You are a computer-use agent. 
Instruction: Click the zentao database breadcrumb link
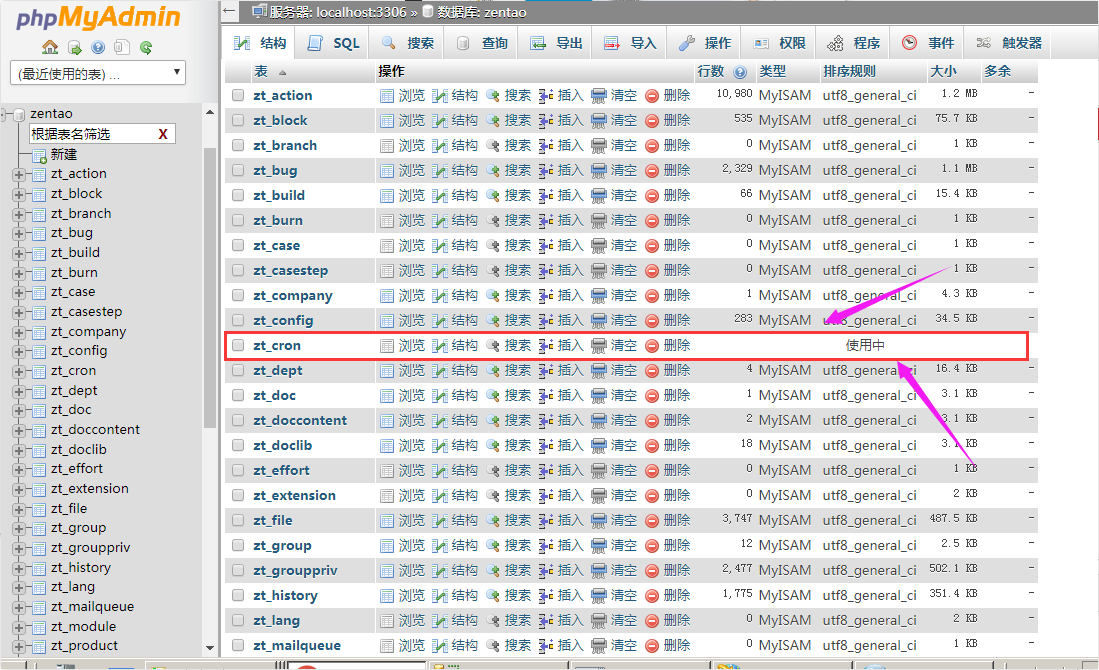(482, 12)
